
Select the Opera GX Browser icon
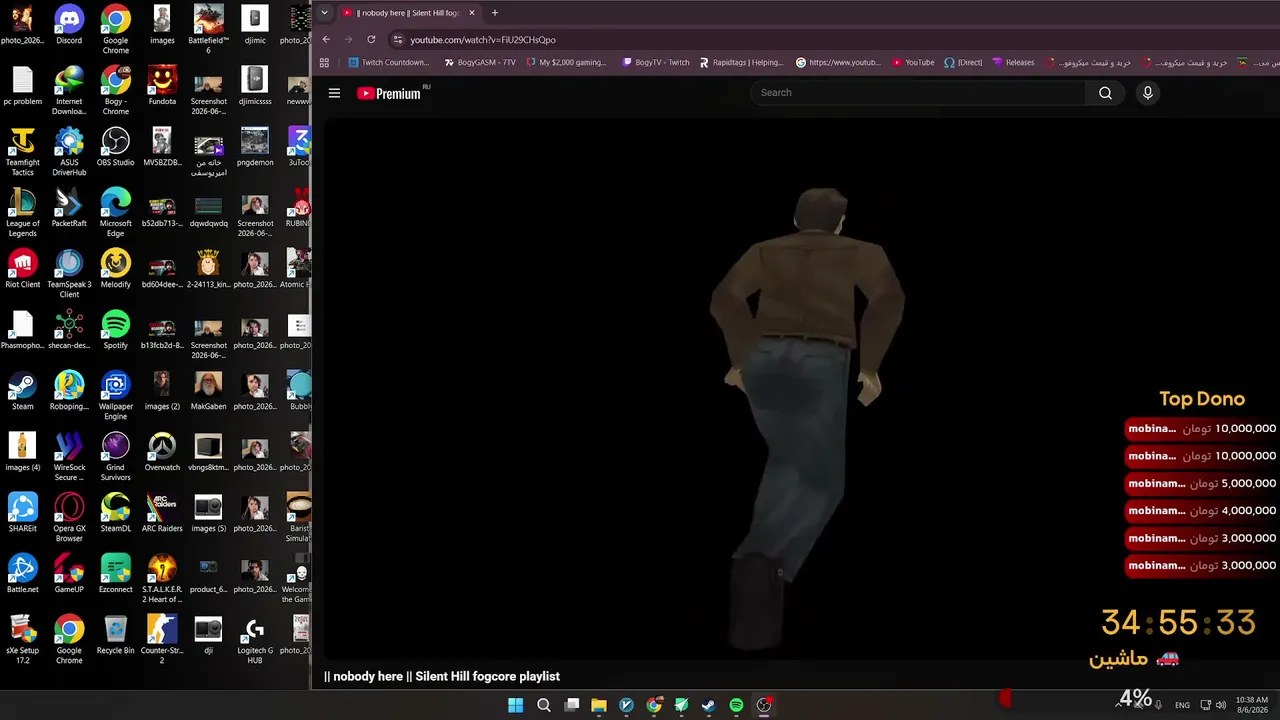pos(69,518)
